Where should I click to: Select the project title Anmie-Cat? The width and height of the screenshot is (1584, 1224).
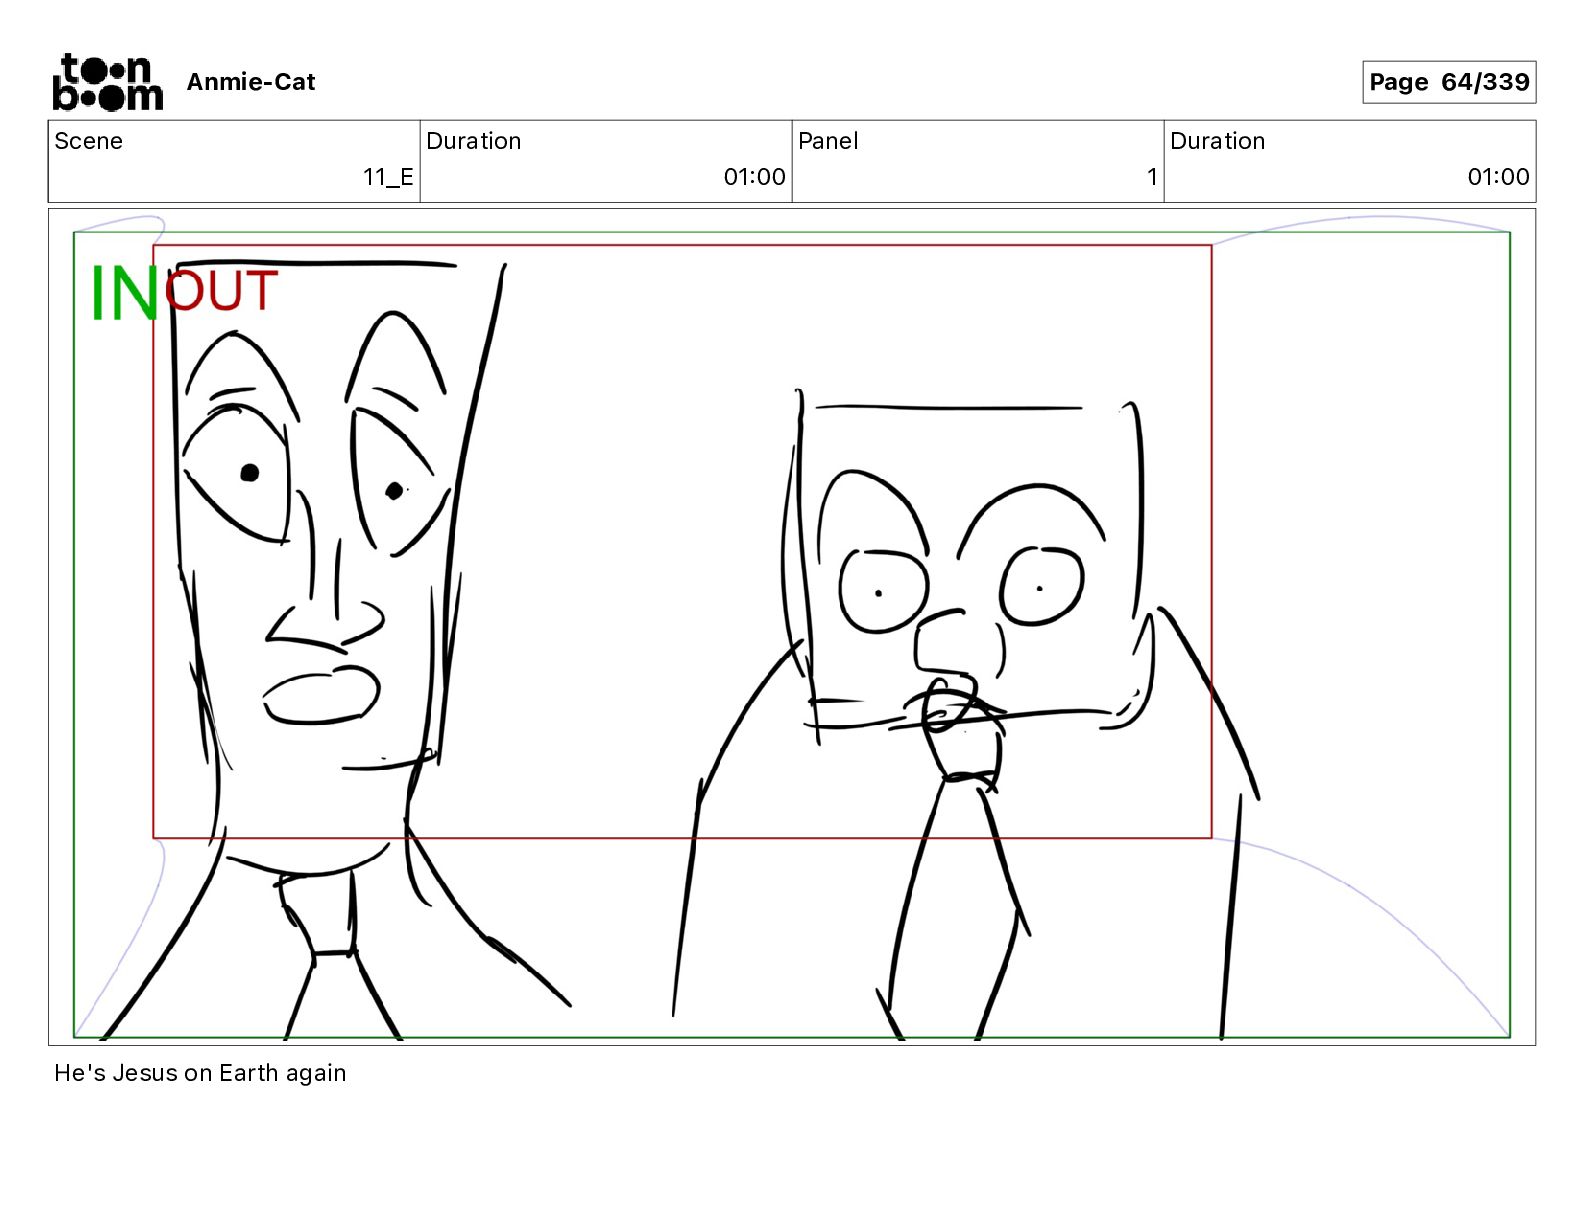(251, 82)
